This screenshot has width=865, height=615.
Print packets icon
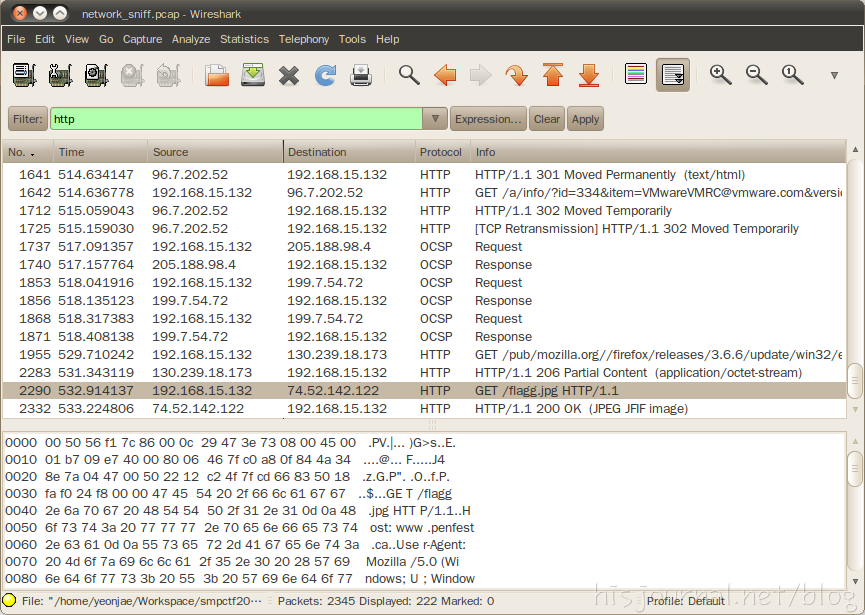click(x=361, y=75)
